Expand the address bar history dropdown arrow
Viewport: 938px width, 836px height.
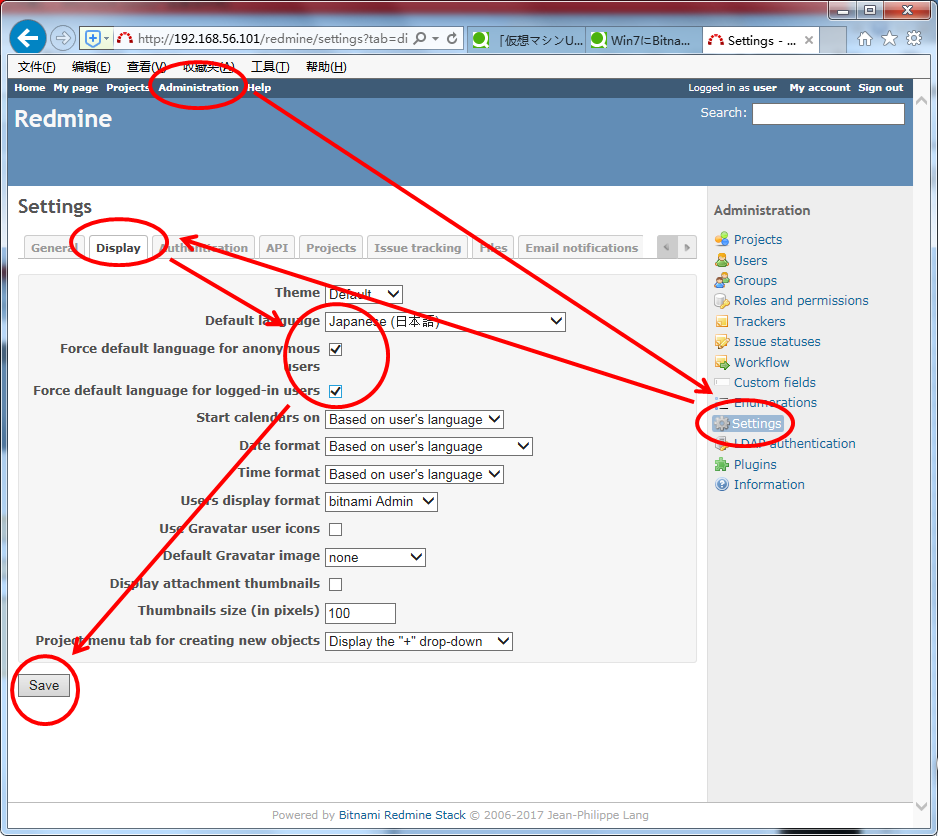(436, 39)
